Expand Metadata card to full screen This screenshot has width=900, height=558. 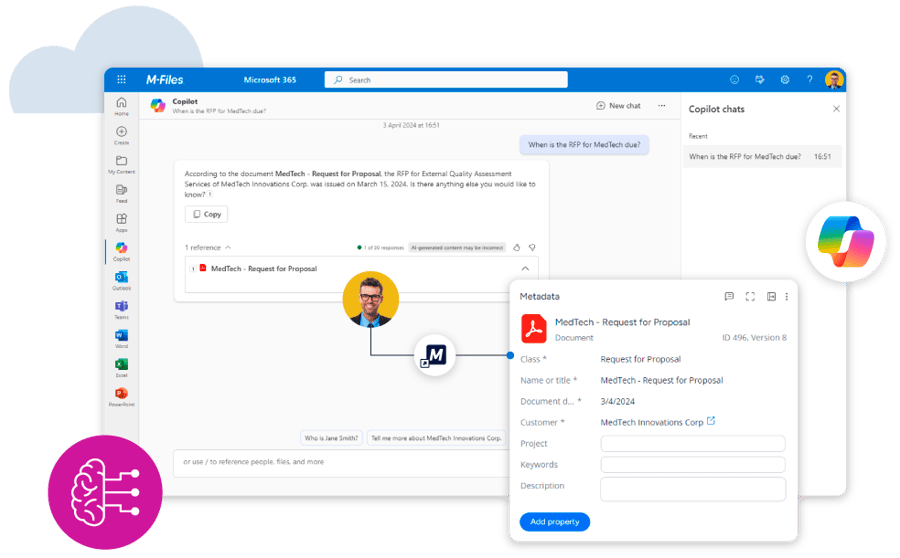point(750,297)
